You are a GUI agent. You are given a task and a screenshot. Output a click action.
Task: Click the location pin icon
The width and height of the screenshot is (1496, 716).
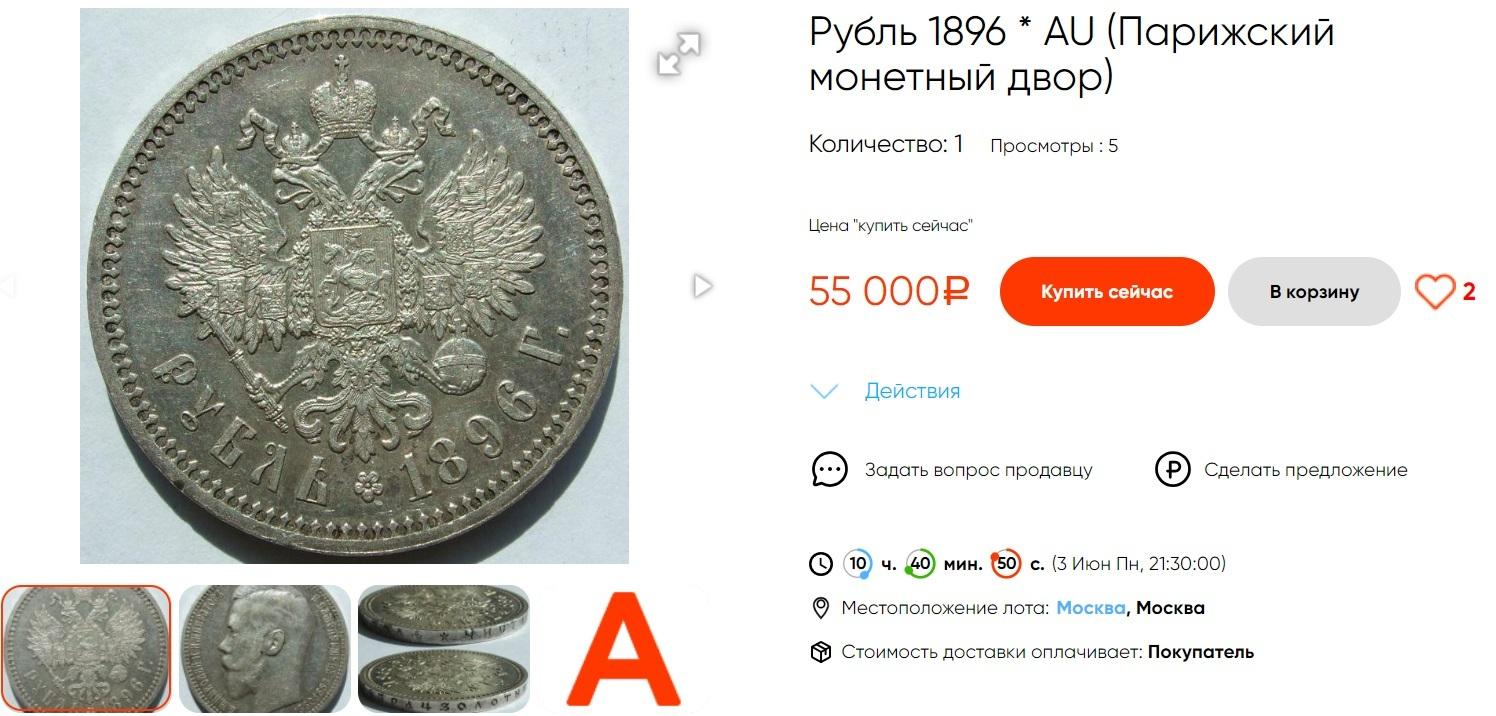(820, 608)
